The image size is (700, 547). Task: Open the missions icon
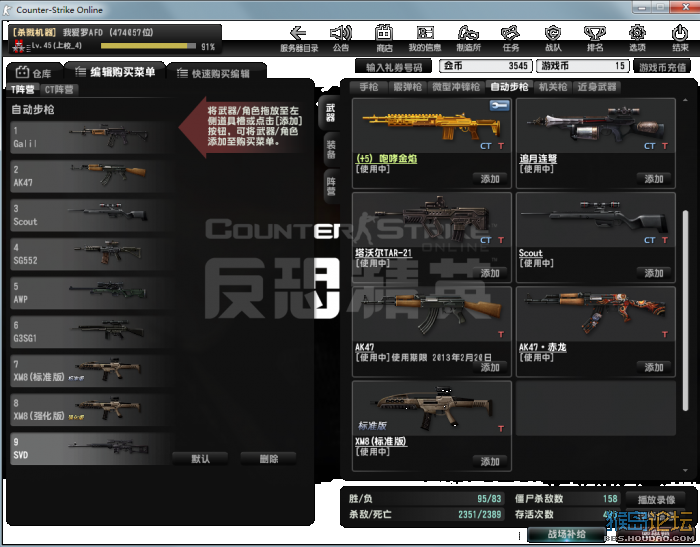(510, 33)
